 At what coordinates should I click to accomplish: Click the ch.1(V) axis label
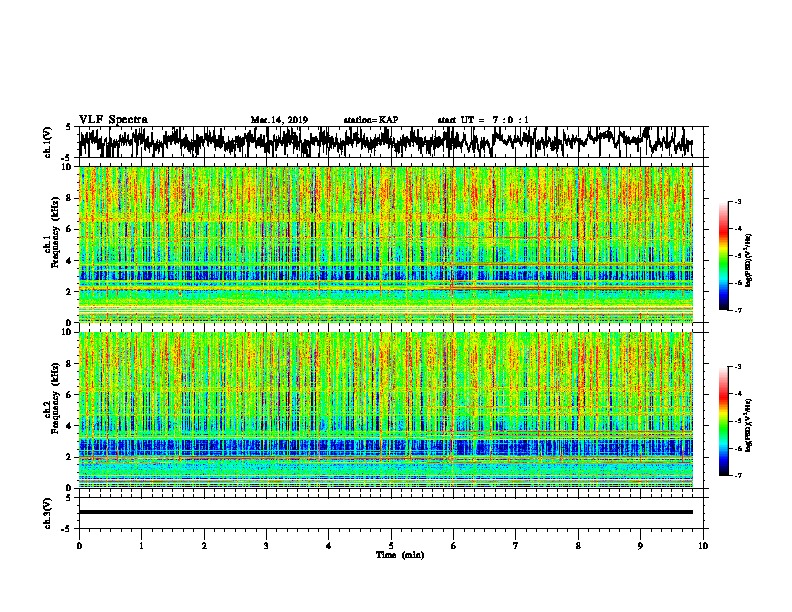coord(47,142)
